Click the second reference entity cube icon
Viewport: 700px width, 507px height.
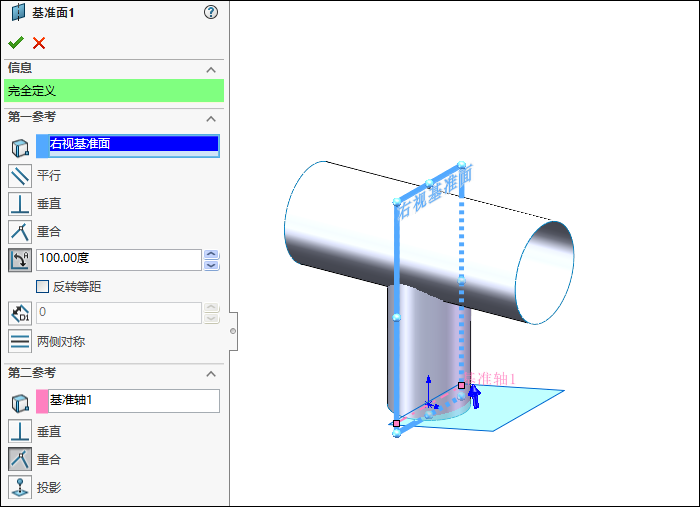(x=20, y=403)
